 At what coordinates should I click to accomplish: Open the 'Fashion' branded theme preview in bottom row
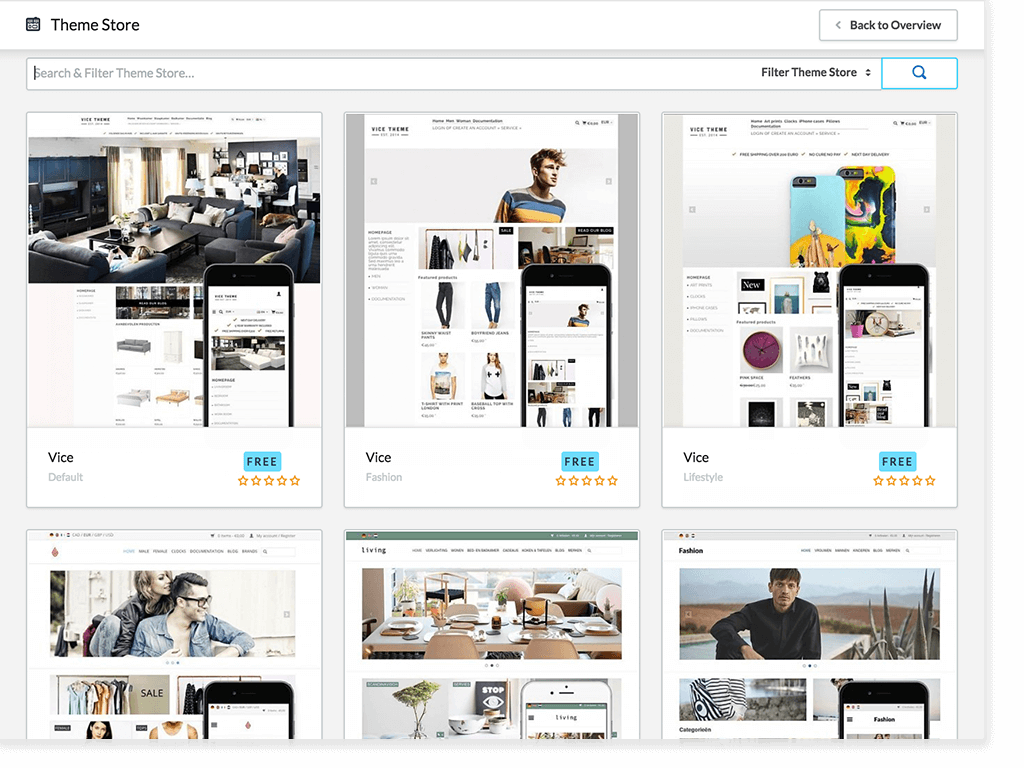coord(809,634)
